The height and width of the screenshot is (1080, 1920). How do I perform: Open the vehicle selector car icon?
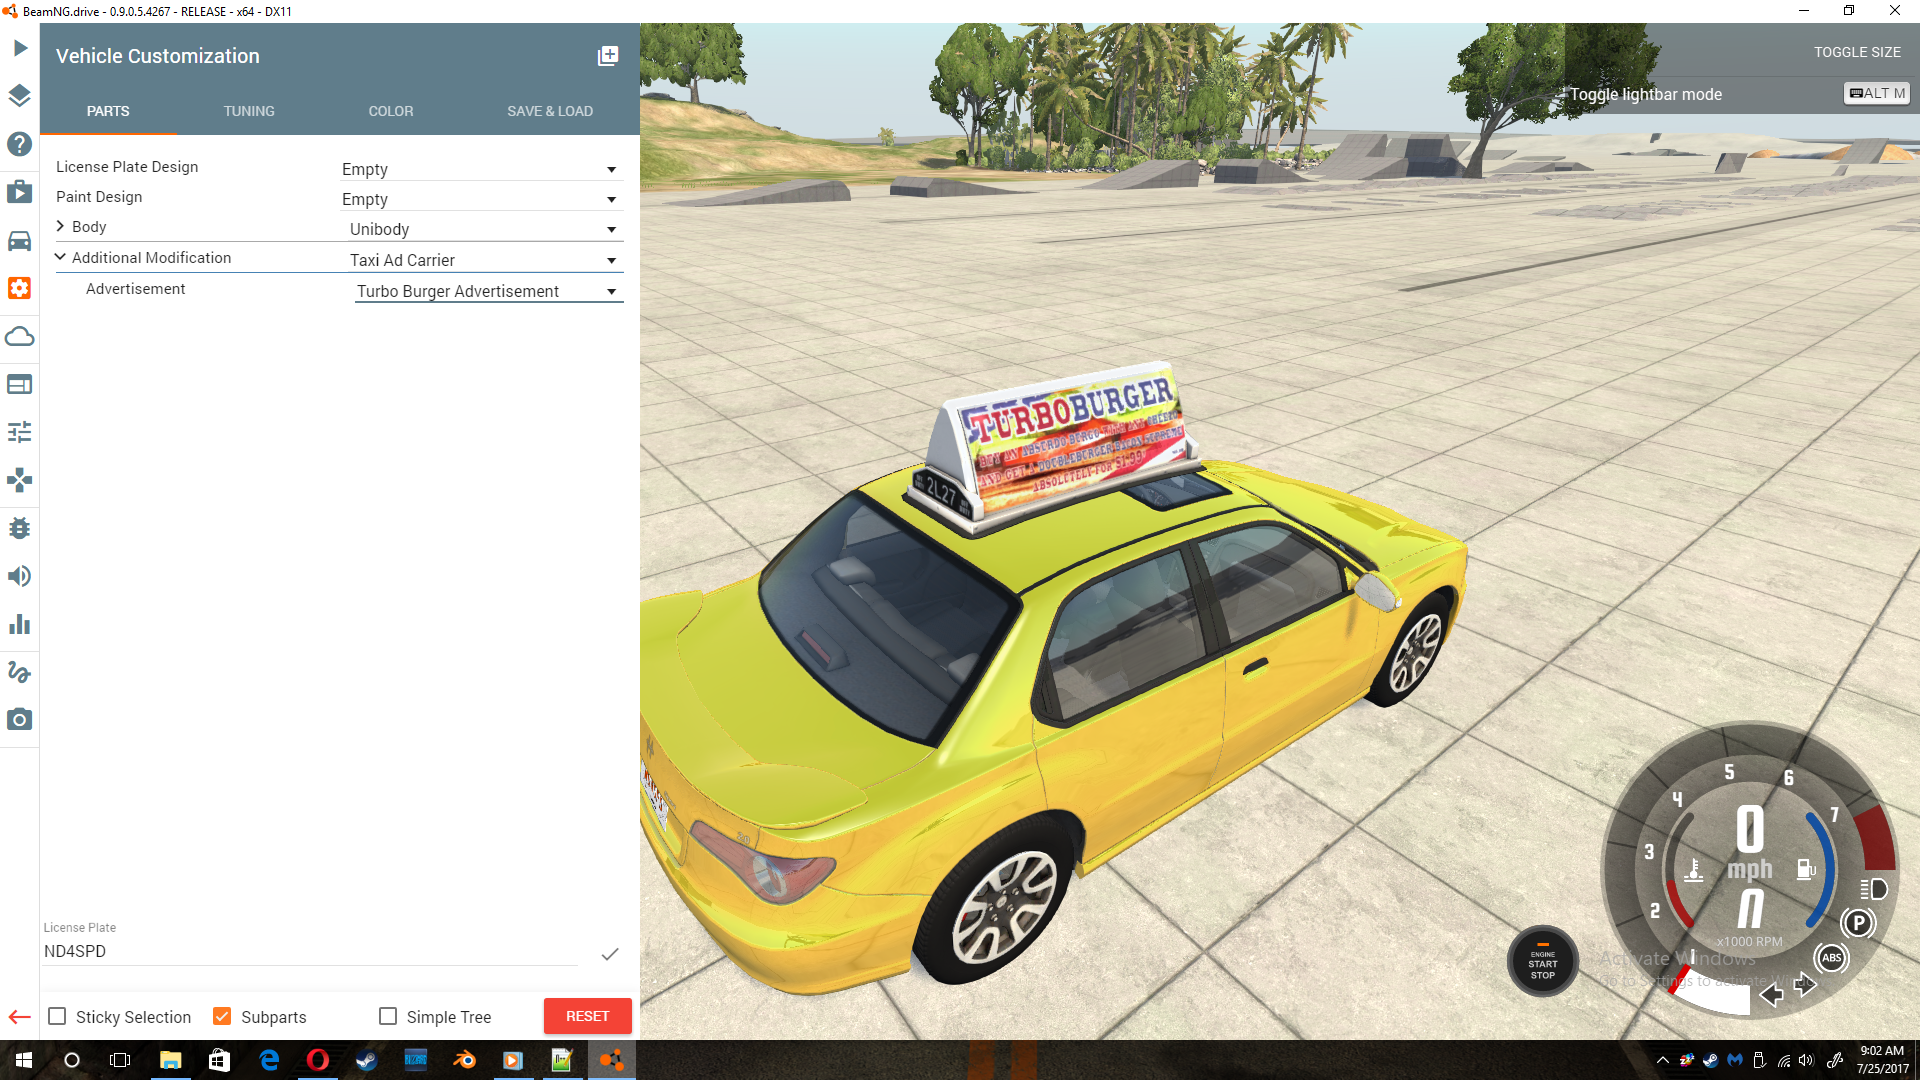click(x=20, y=240)
